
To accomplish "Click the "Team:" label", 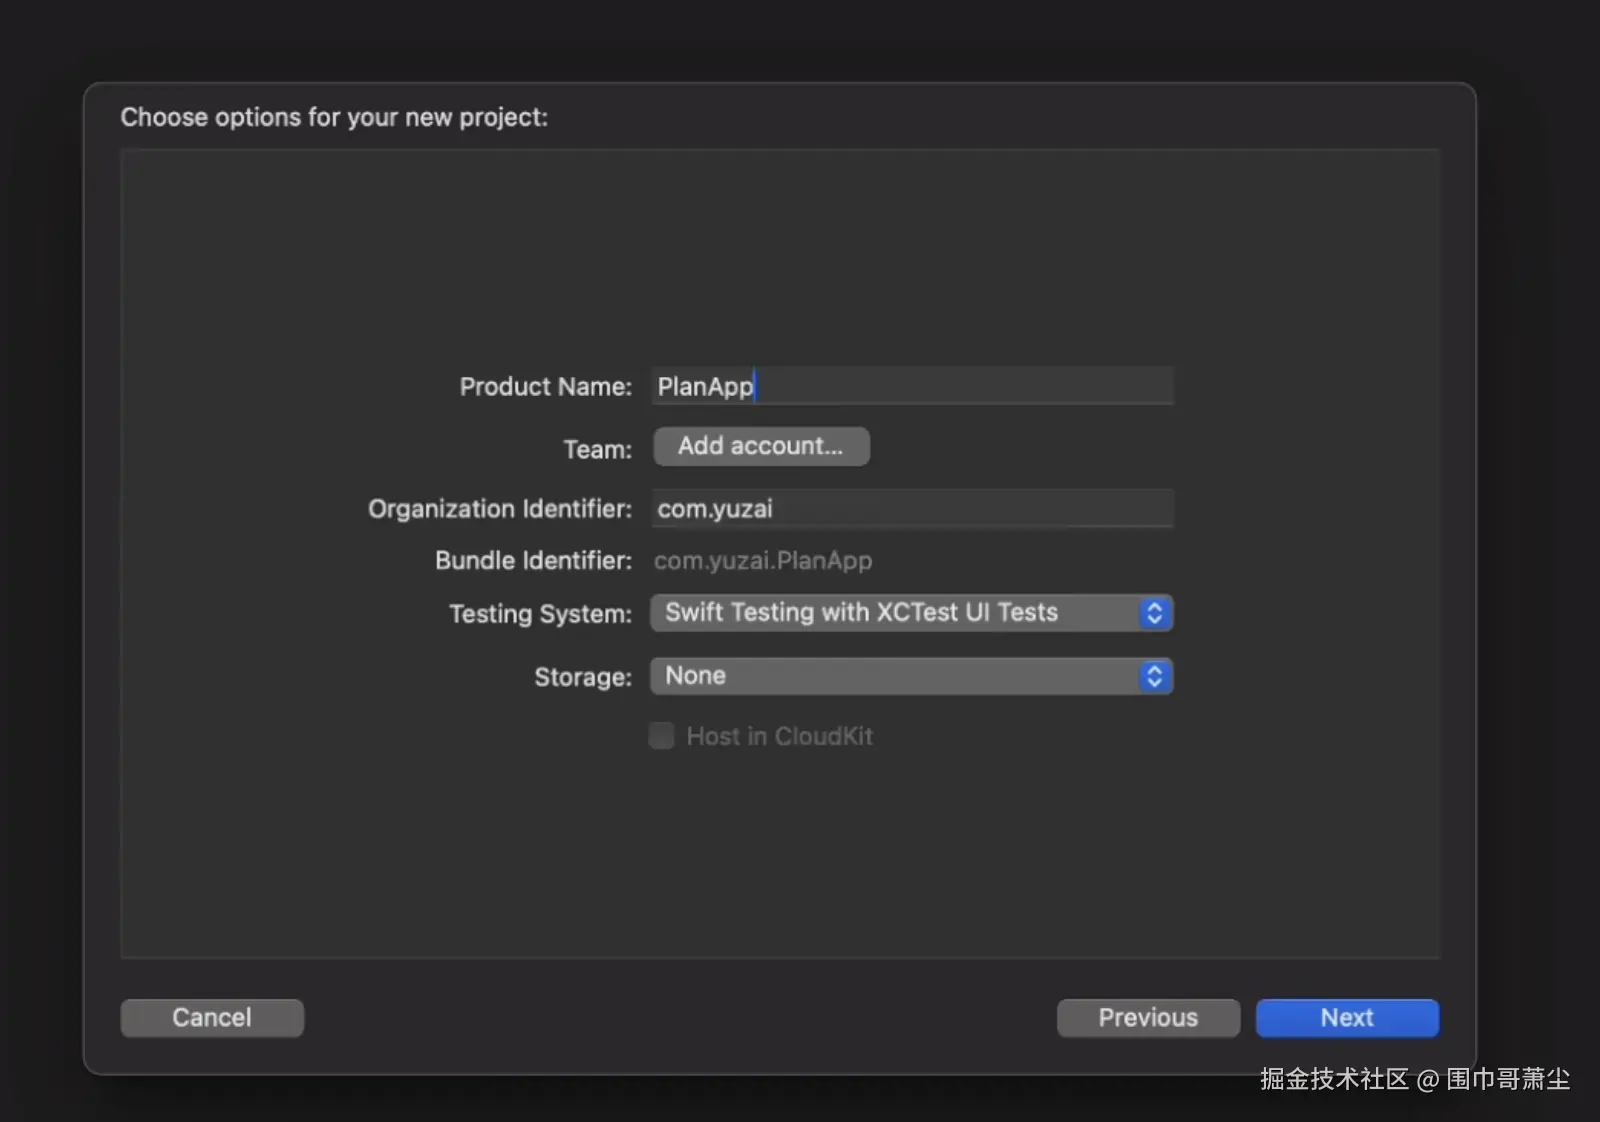I will pyautogui.click(x=597, y=450).
